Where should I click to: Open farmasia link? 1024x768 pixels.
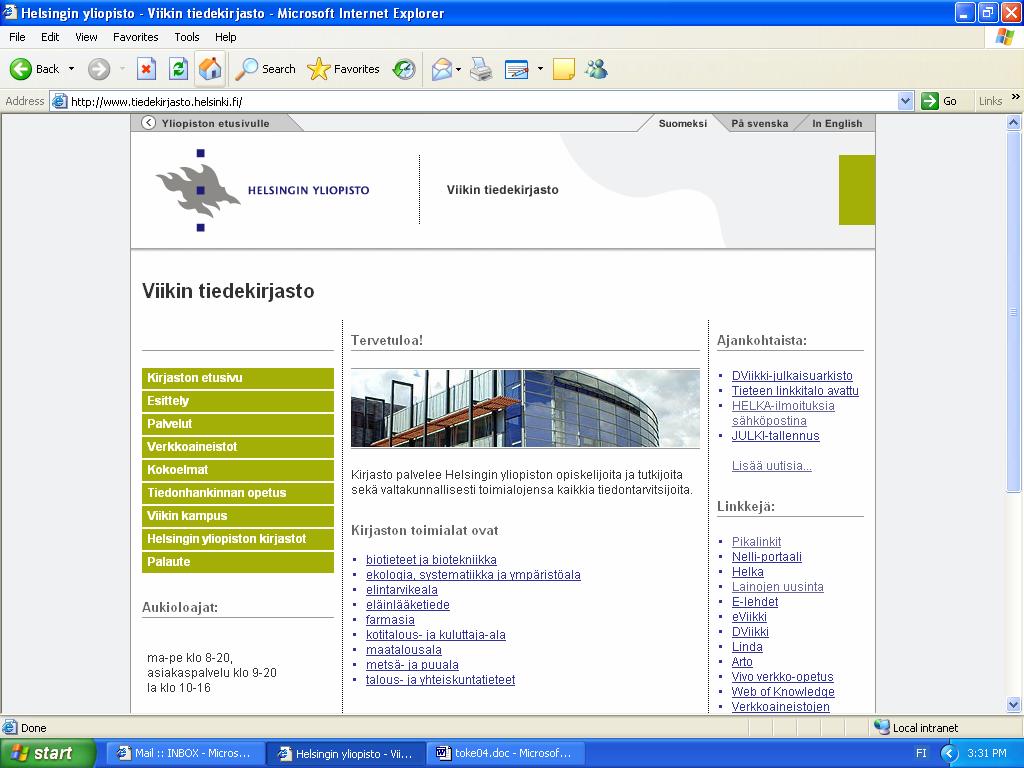pos(390,620)
